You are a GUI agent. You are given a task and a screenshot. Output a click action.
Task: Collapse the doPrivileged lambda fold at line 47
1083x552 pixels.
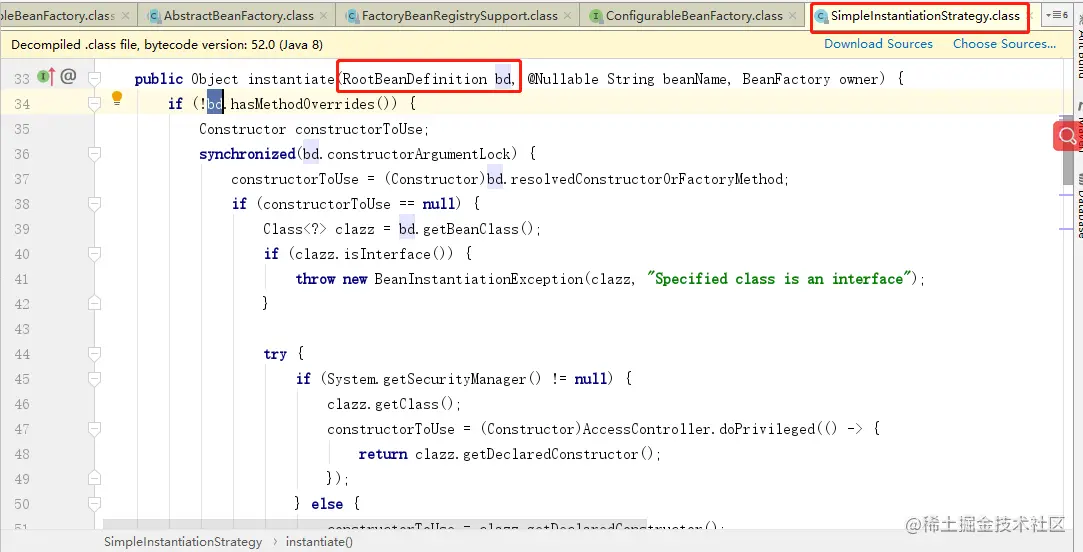(x=95, y=429)
